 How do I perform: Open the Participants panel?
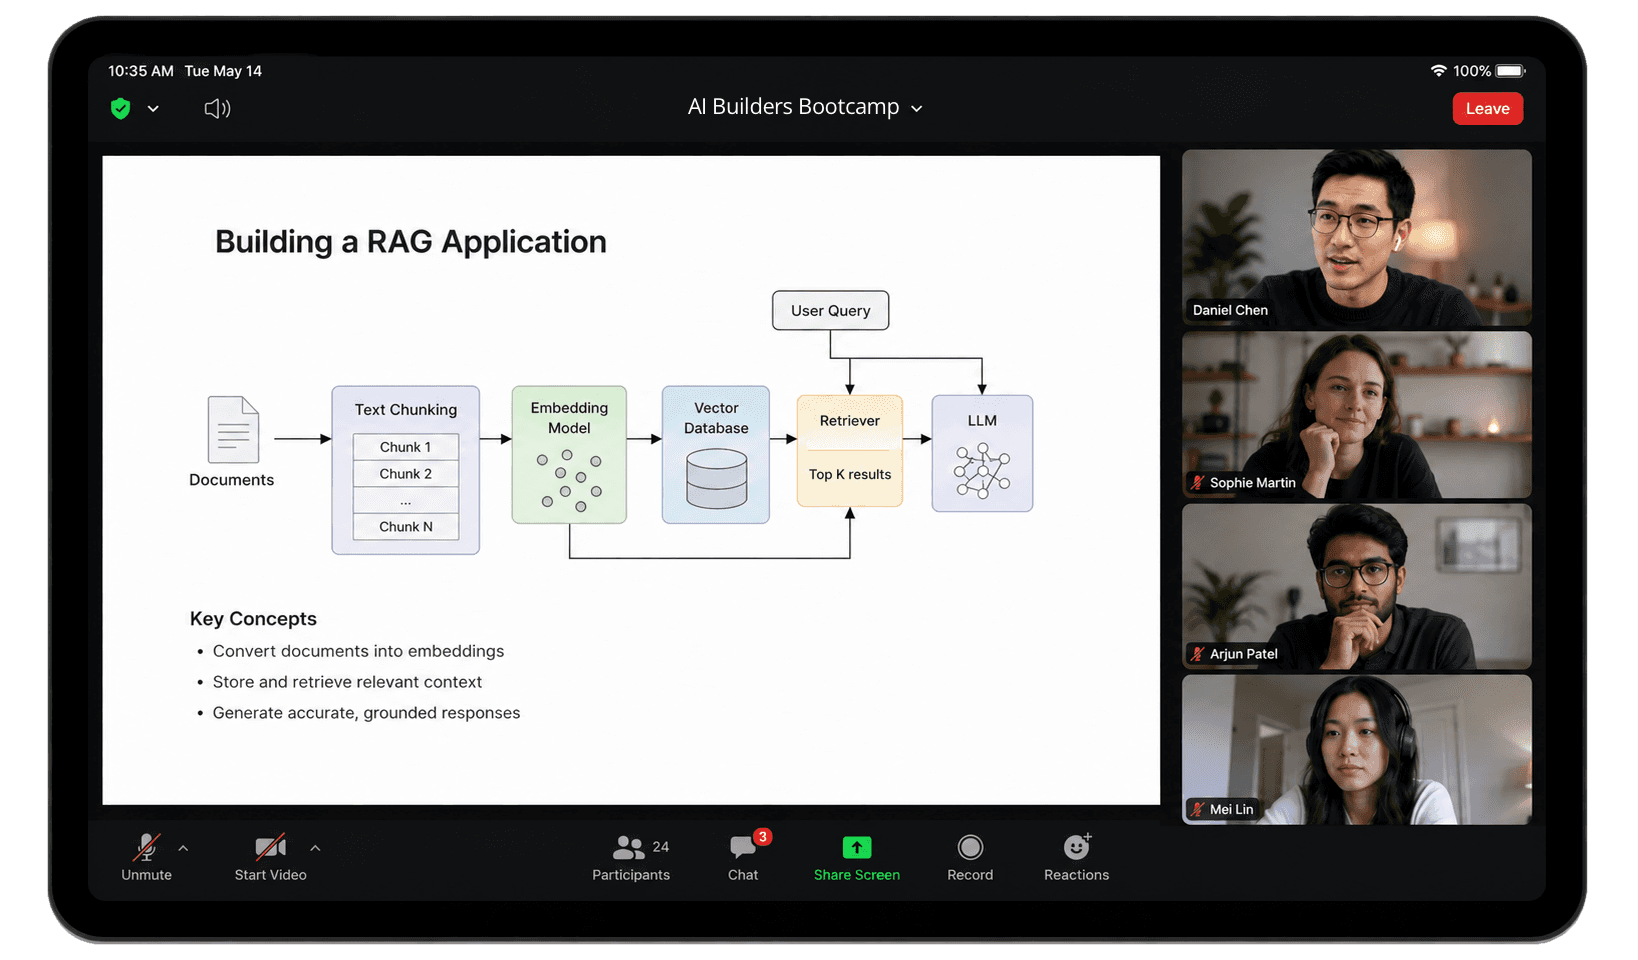631,858
